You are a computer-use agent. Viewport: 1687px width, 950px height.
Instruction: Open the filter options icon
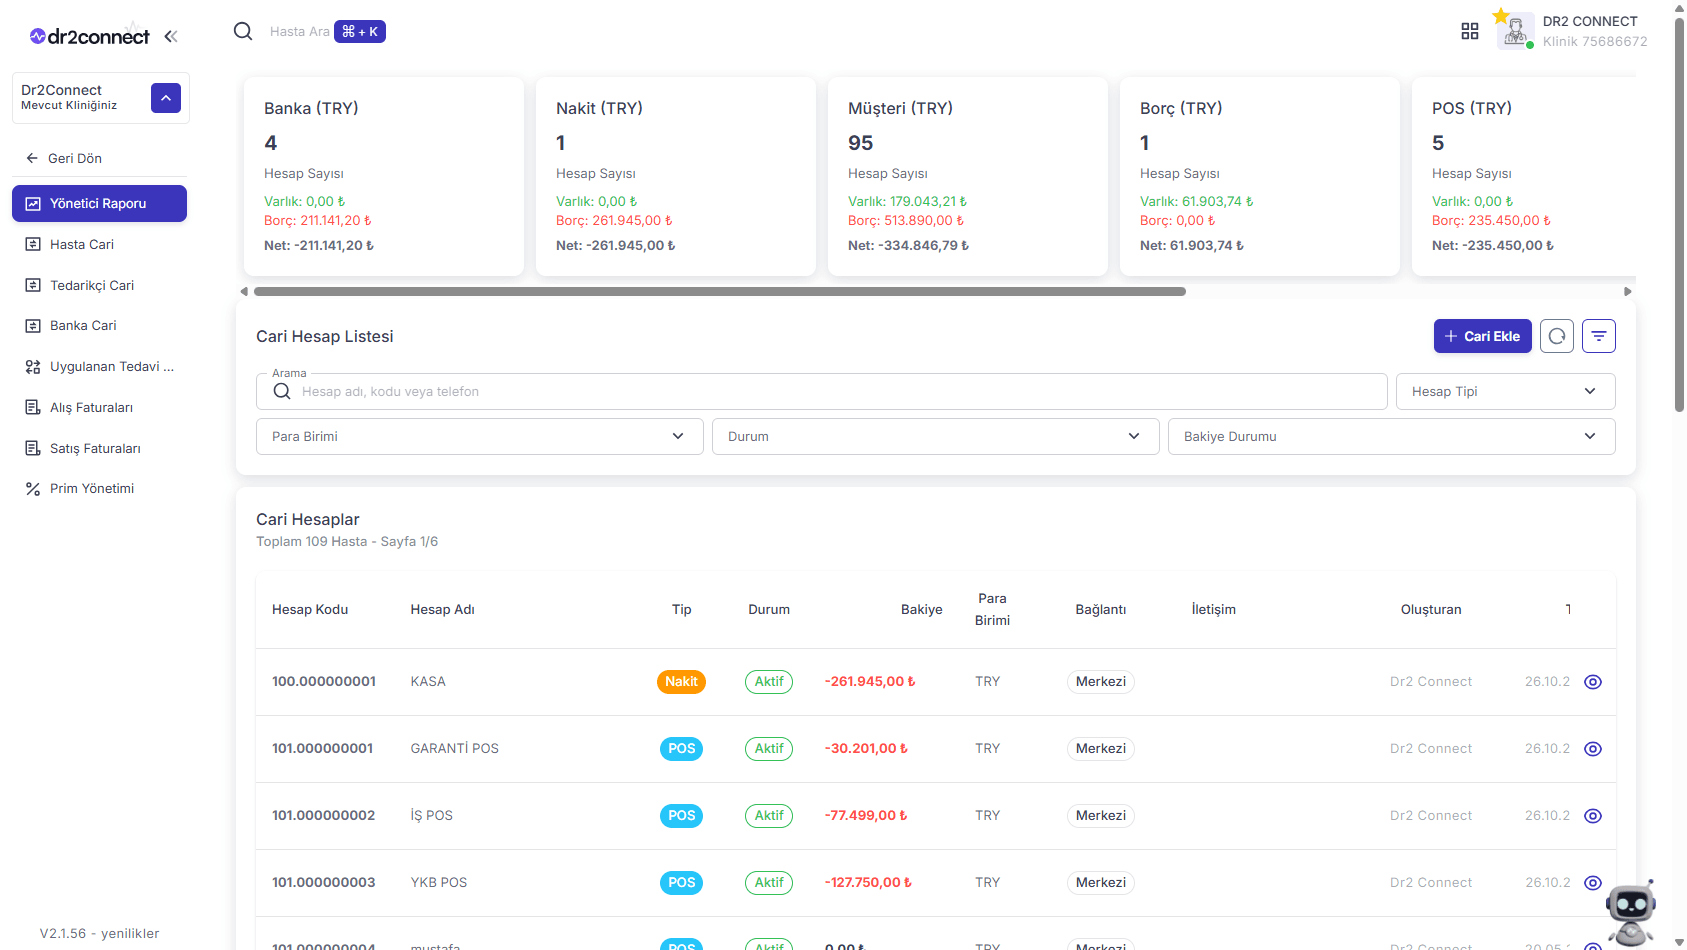1599,336
